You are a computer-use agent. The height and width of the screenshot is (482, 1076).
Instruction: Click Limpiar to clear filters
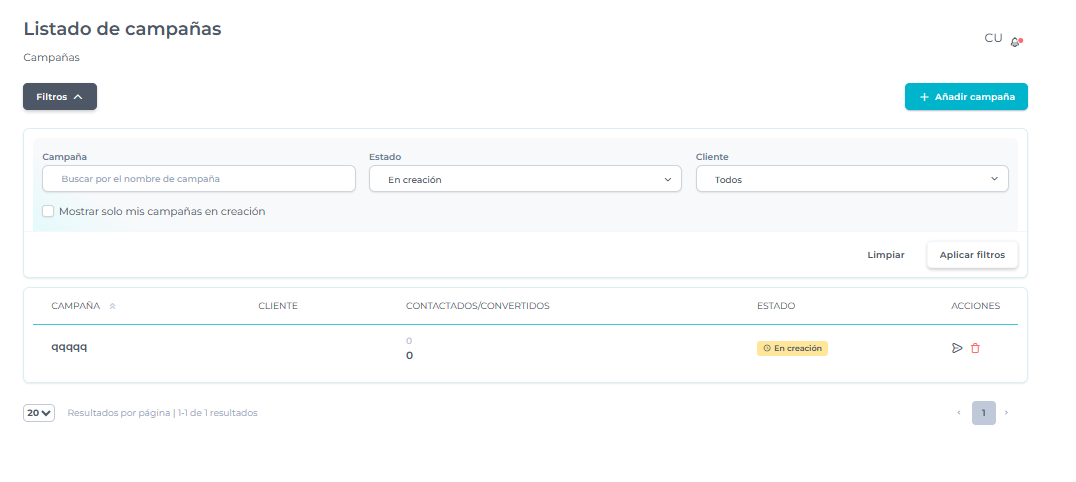pos(885,255)
